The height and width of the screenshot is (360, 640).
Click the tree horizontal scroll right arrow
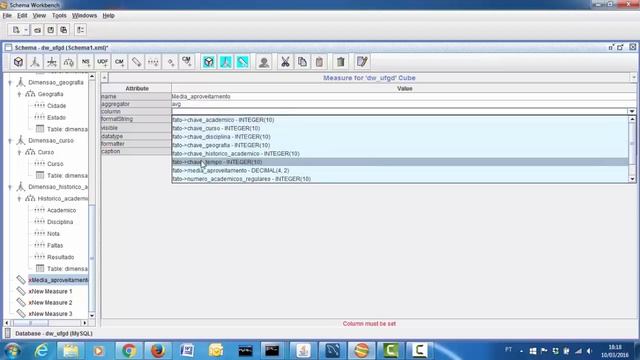point(84,323)
